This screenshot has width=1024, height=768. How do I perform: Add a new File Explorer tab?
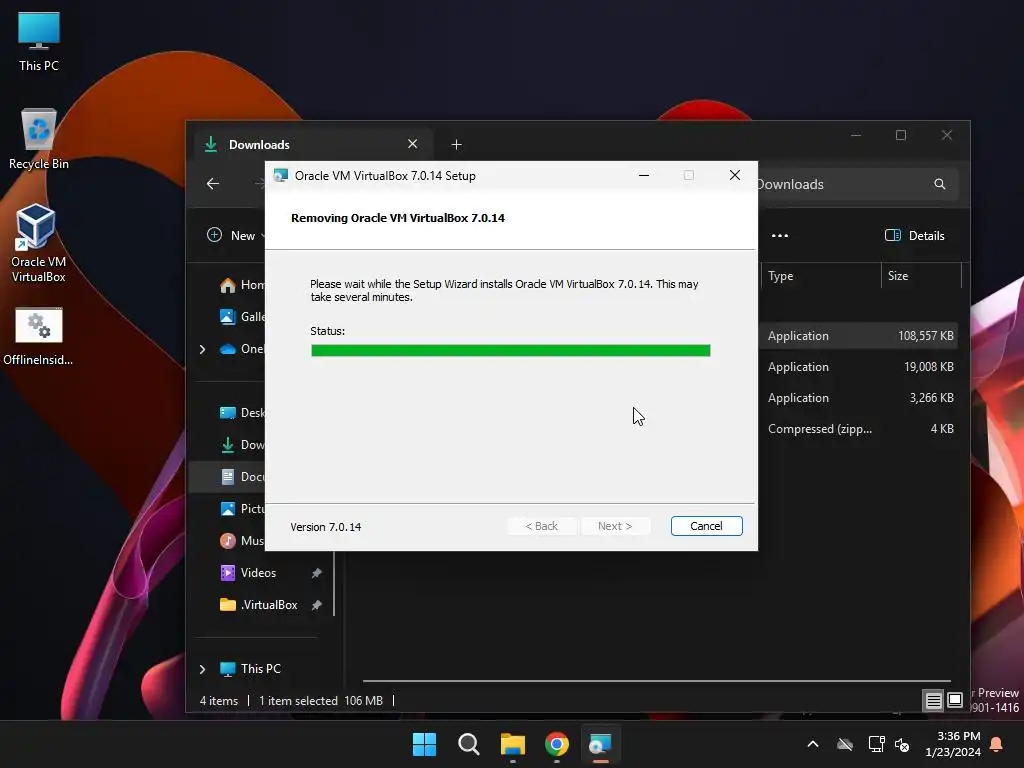(456, 144)
